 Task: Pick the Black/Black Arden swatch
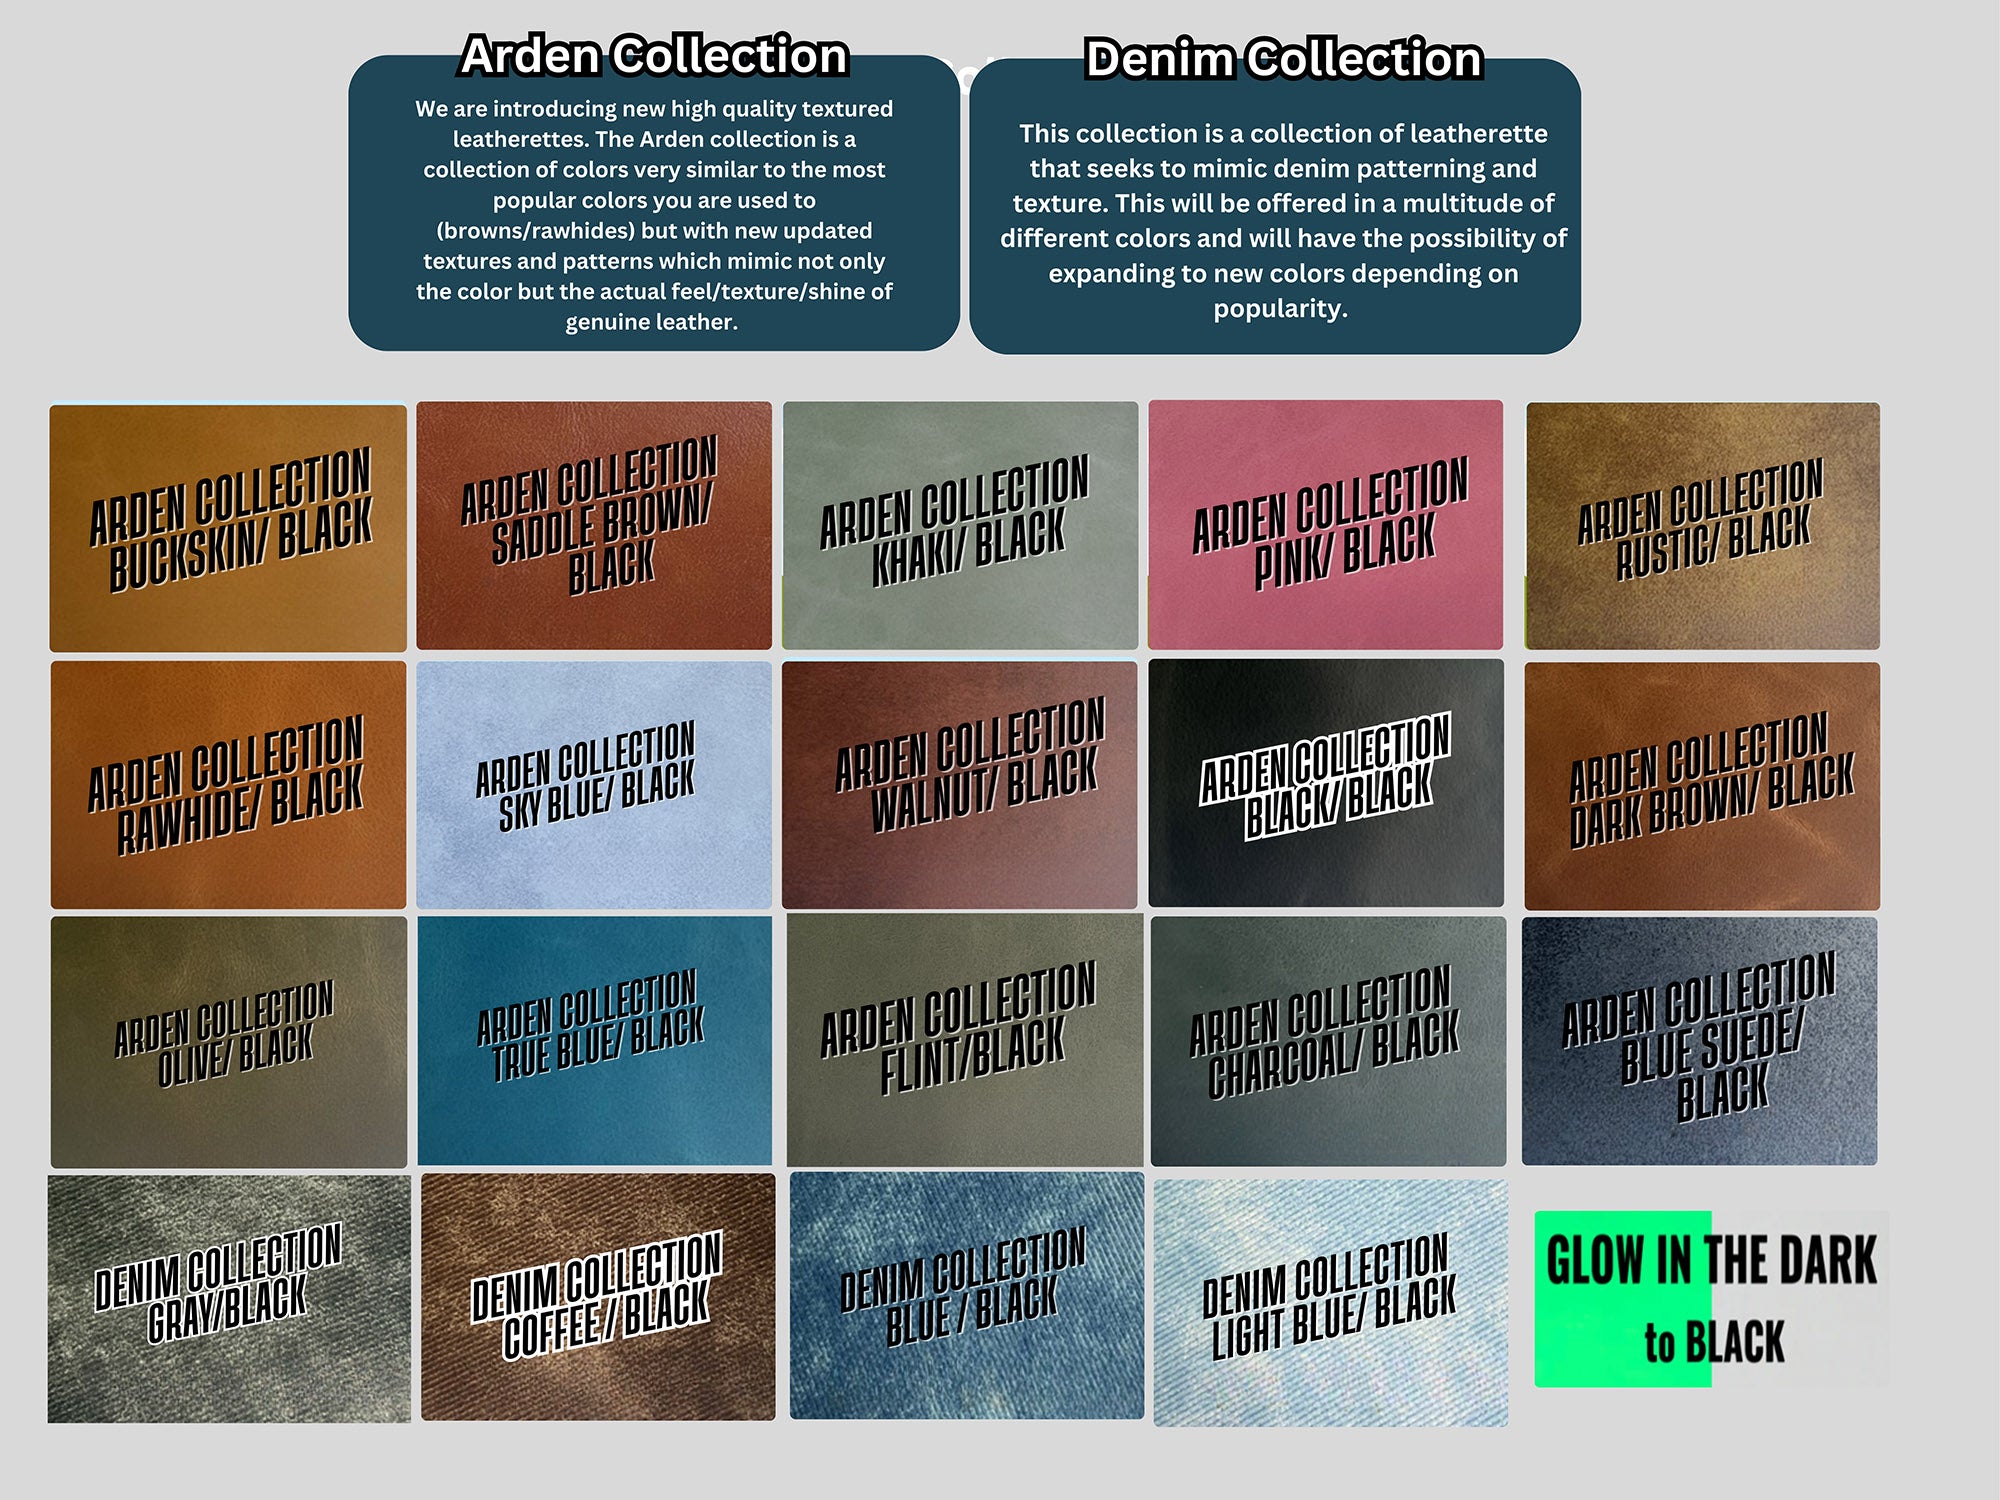[1325, 783]
